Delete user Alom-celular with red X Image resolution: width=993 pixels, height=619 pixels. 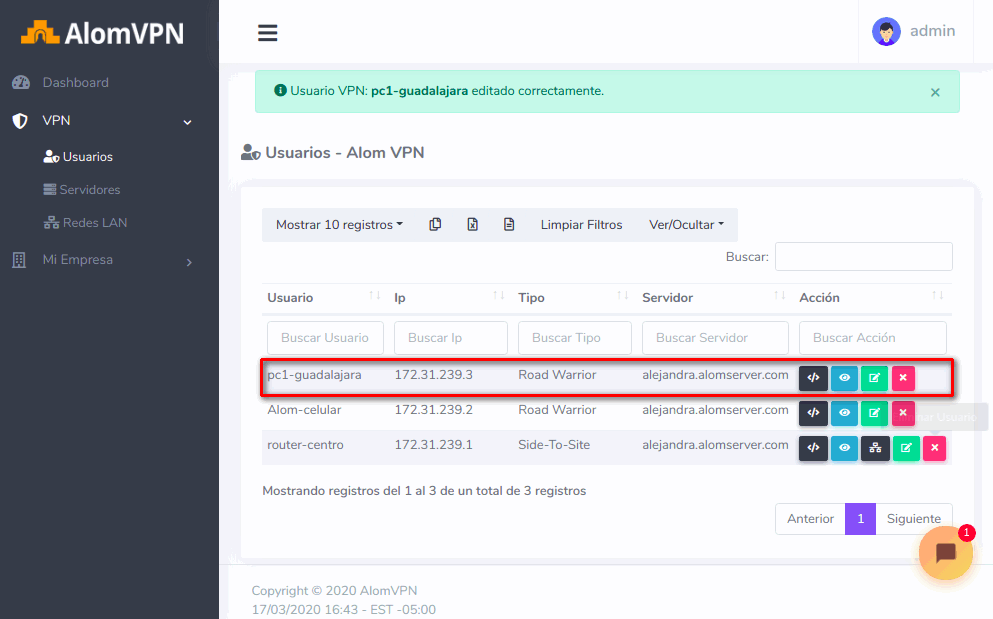click(903, 412)
